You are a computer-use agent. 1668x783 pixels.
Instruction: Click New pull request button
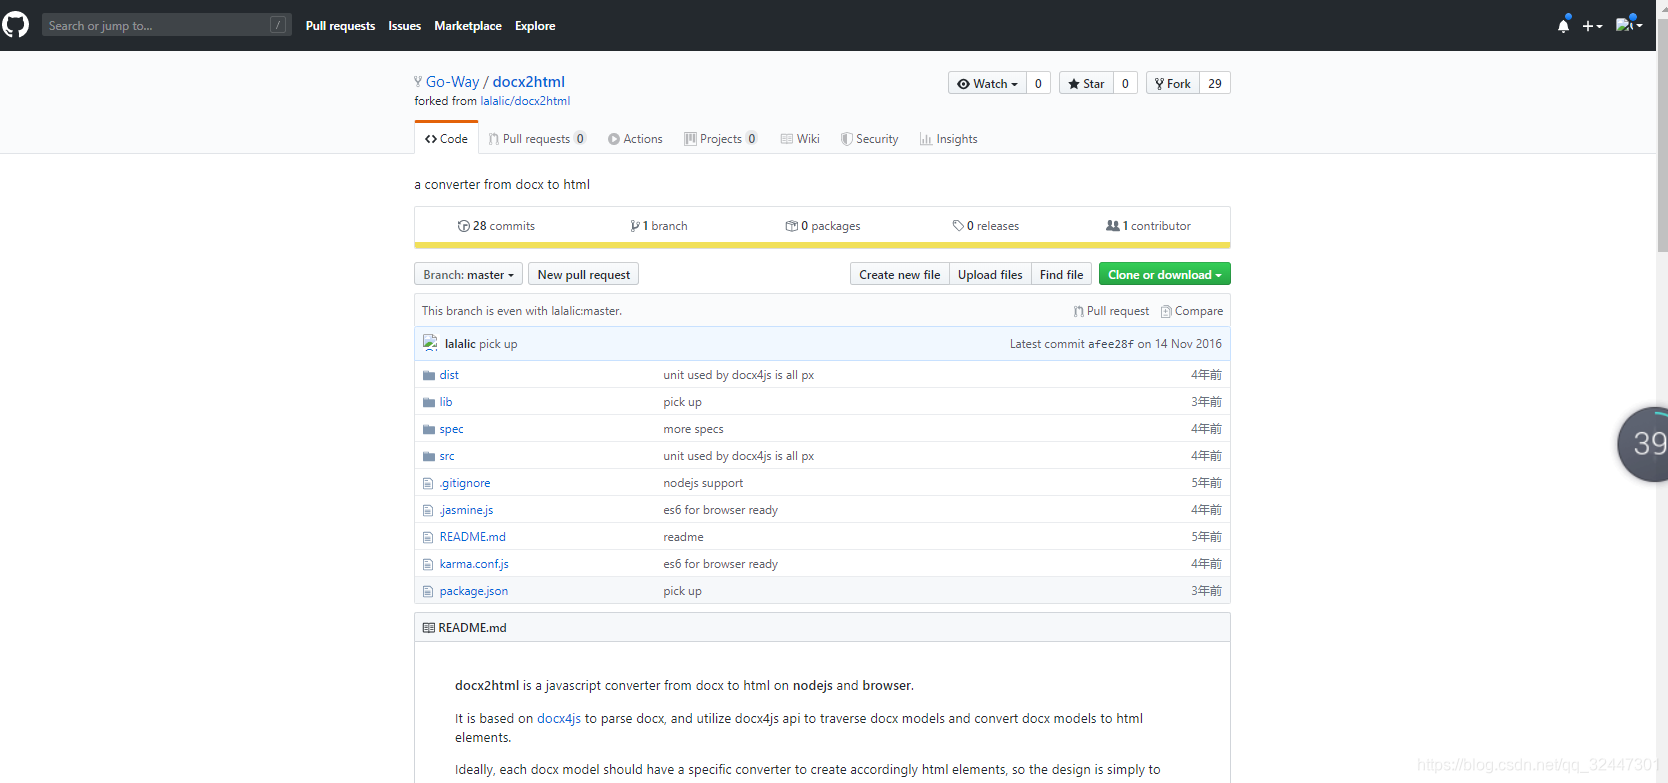click(x=584, y=274)
